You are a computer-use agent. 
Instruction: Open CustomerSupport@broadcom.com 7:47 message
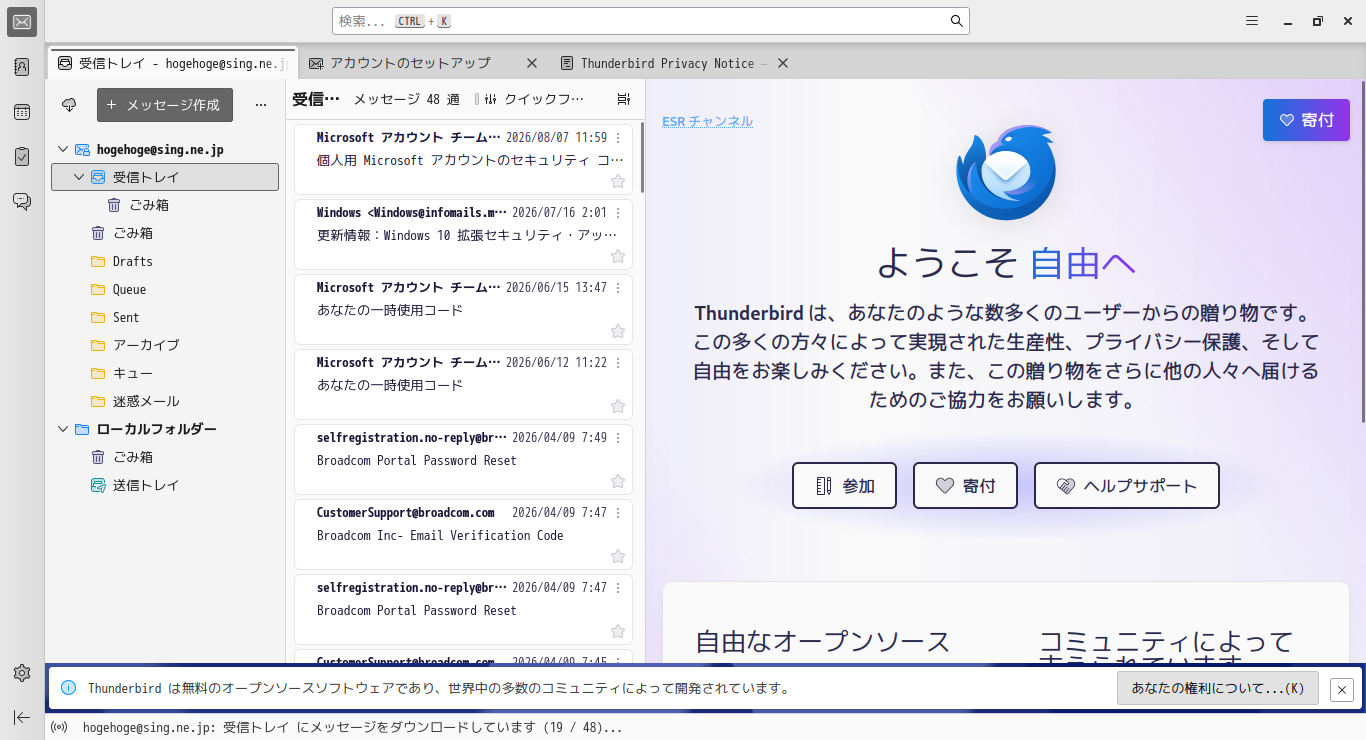pyautogui.click(x=463, y=535)
